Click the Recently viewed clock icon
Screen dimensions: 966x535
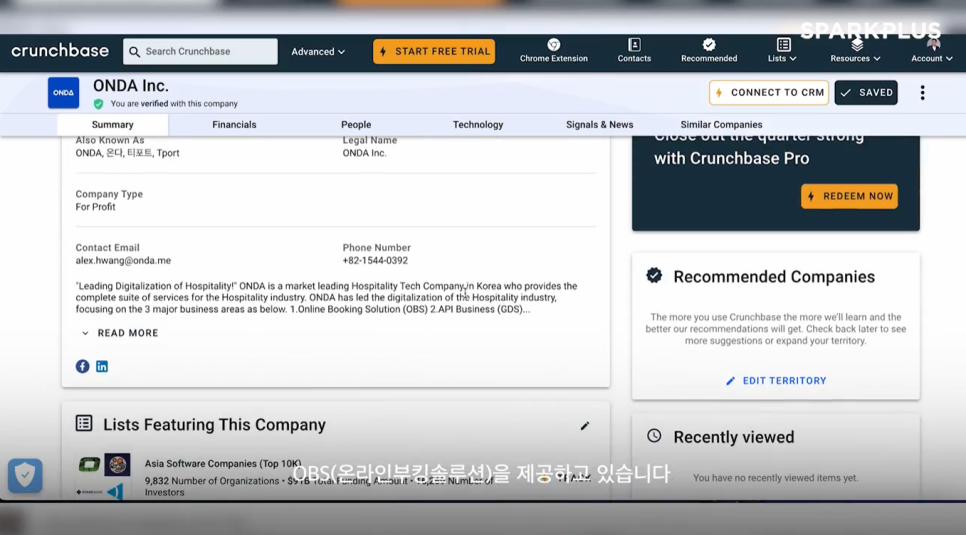click(x=654, y=436)
